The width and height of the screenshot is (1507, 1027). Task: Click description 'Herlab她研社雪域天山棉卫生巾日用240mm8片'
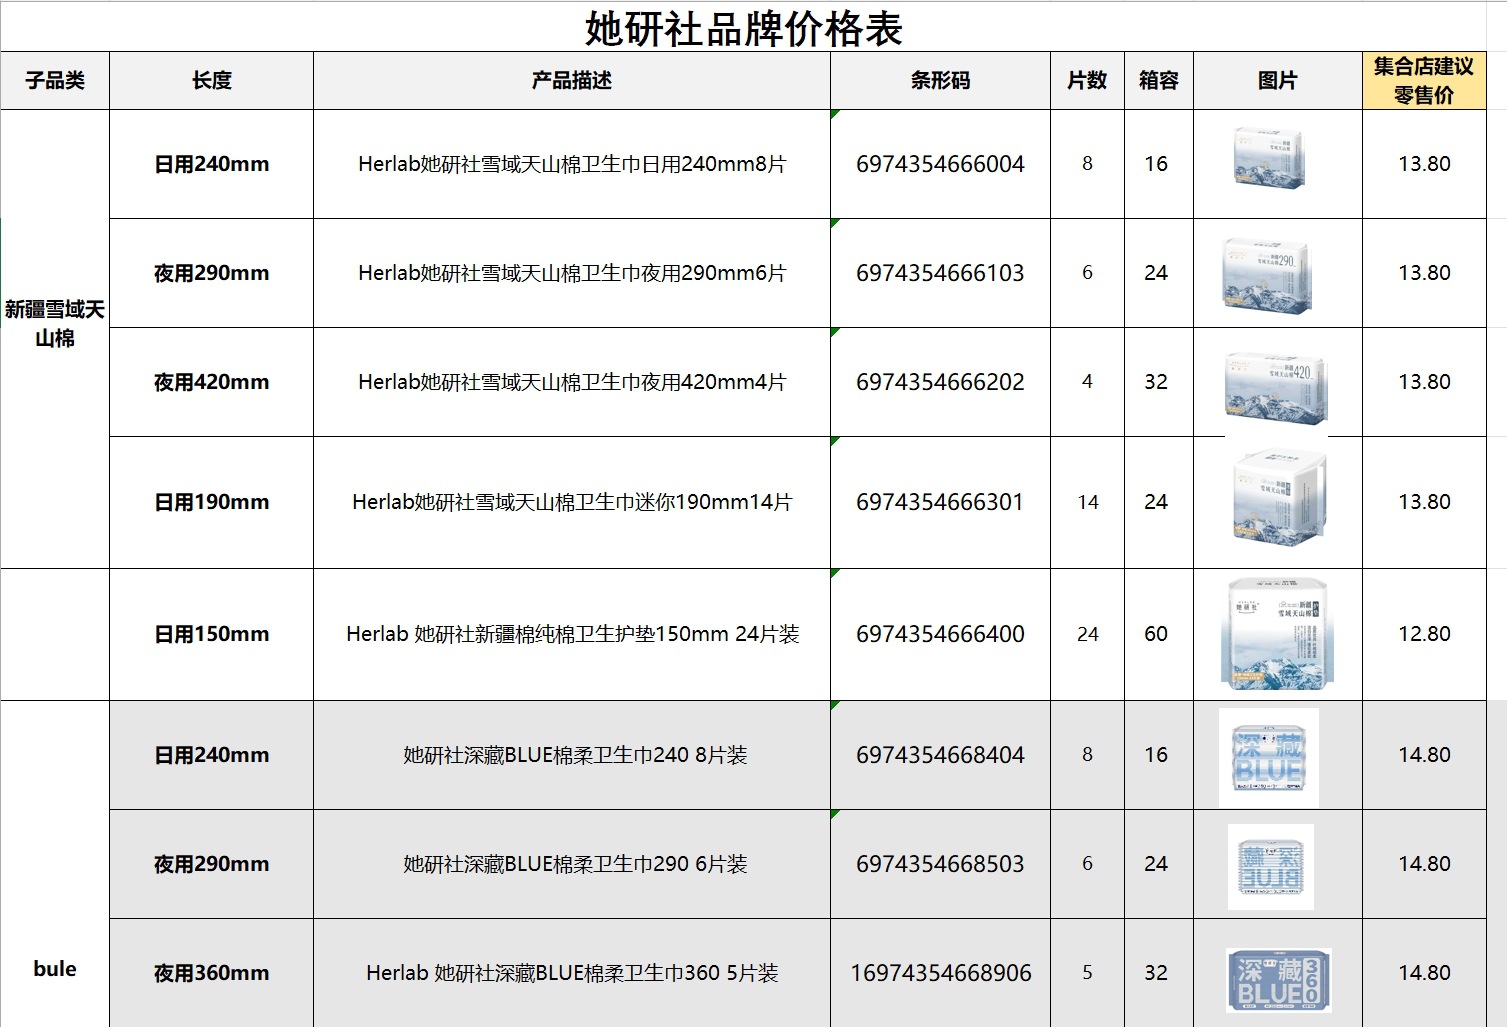pos(572,164)
